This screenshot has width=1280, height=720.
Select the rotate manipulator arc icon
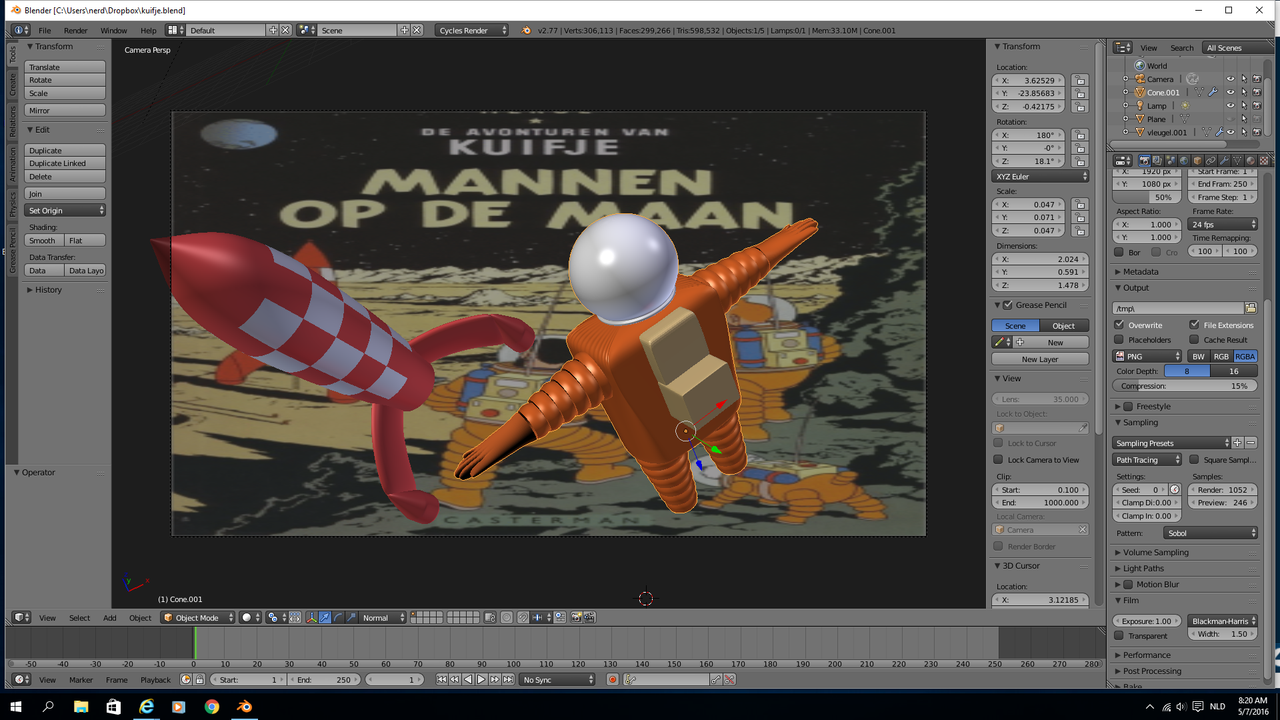pyautogui.click(x=338, y=618)
